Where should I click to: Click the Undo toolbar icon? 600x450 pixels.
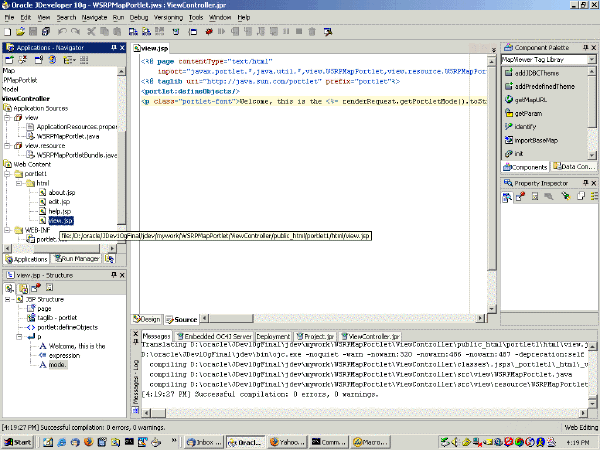62,32
